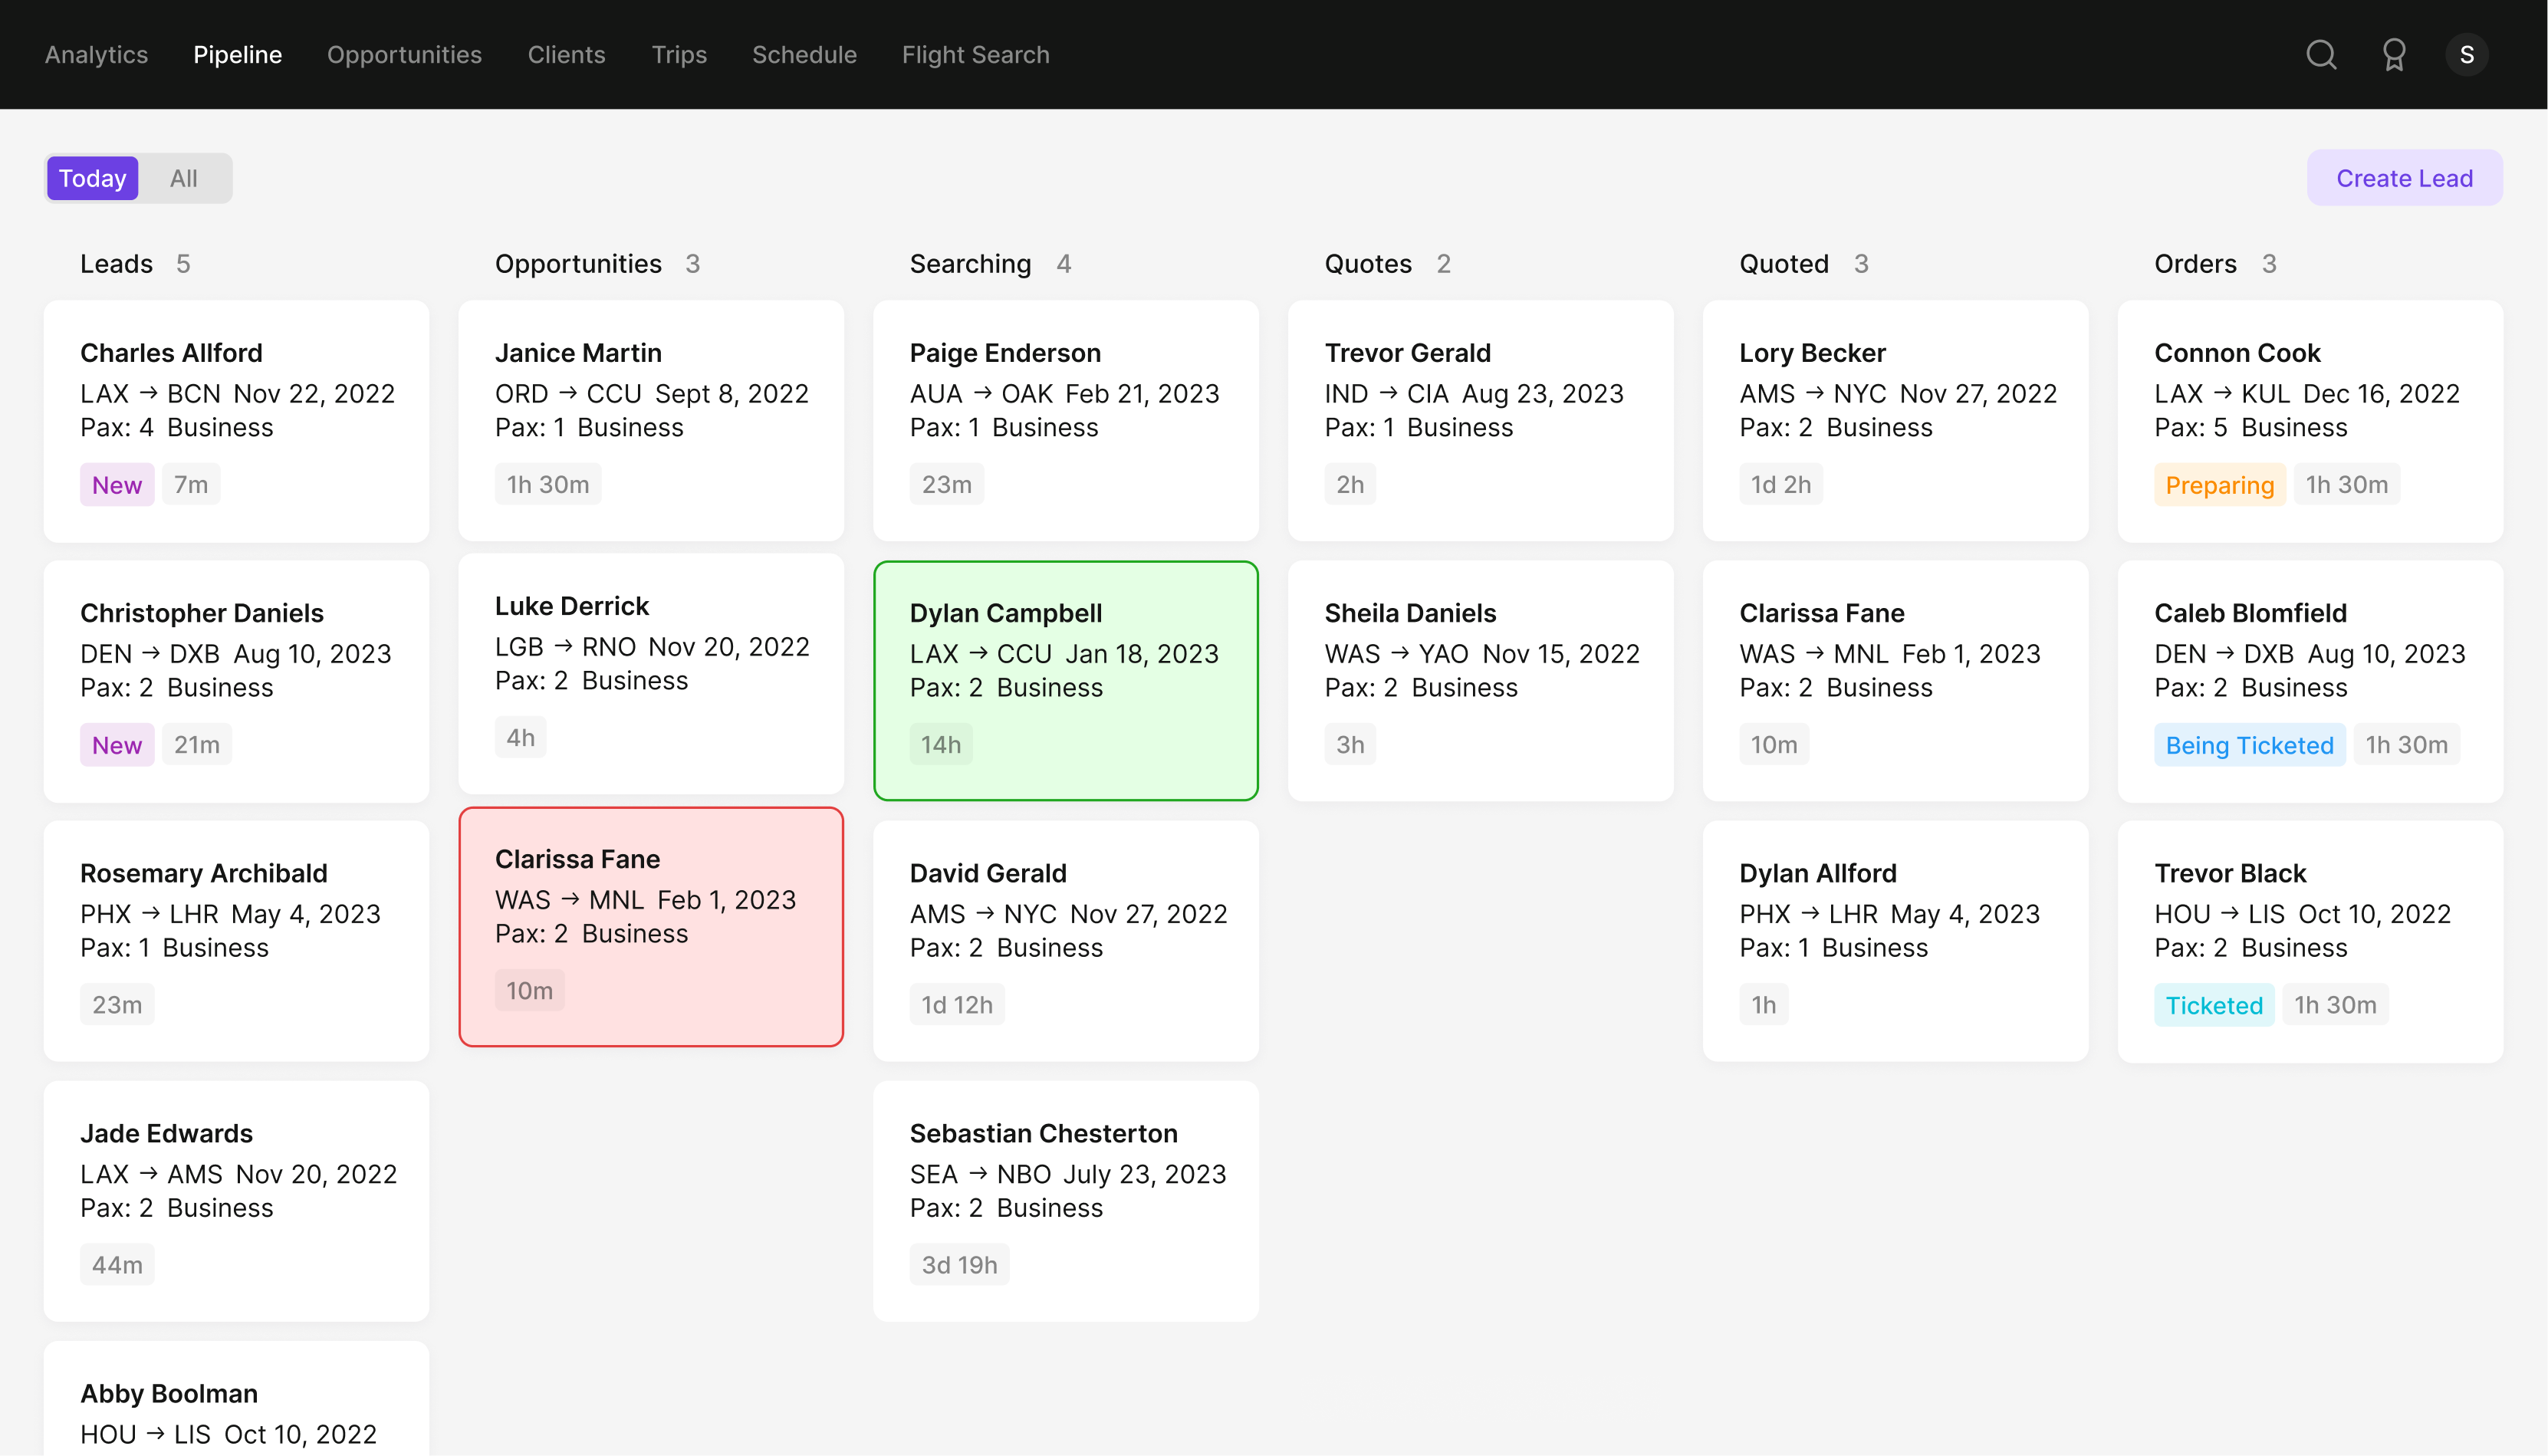Viewport: 2548px width, 1456px height.
Task: Click the Being Ticketed status tag
Action: [2250, 745]
